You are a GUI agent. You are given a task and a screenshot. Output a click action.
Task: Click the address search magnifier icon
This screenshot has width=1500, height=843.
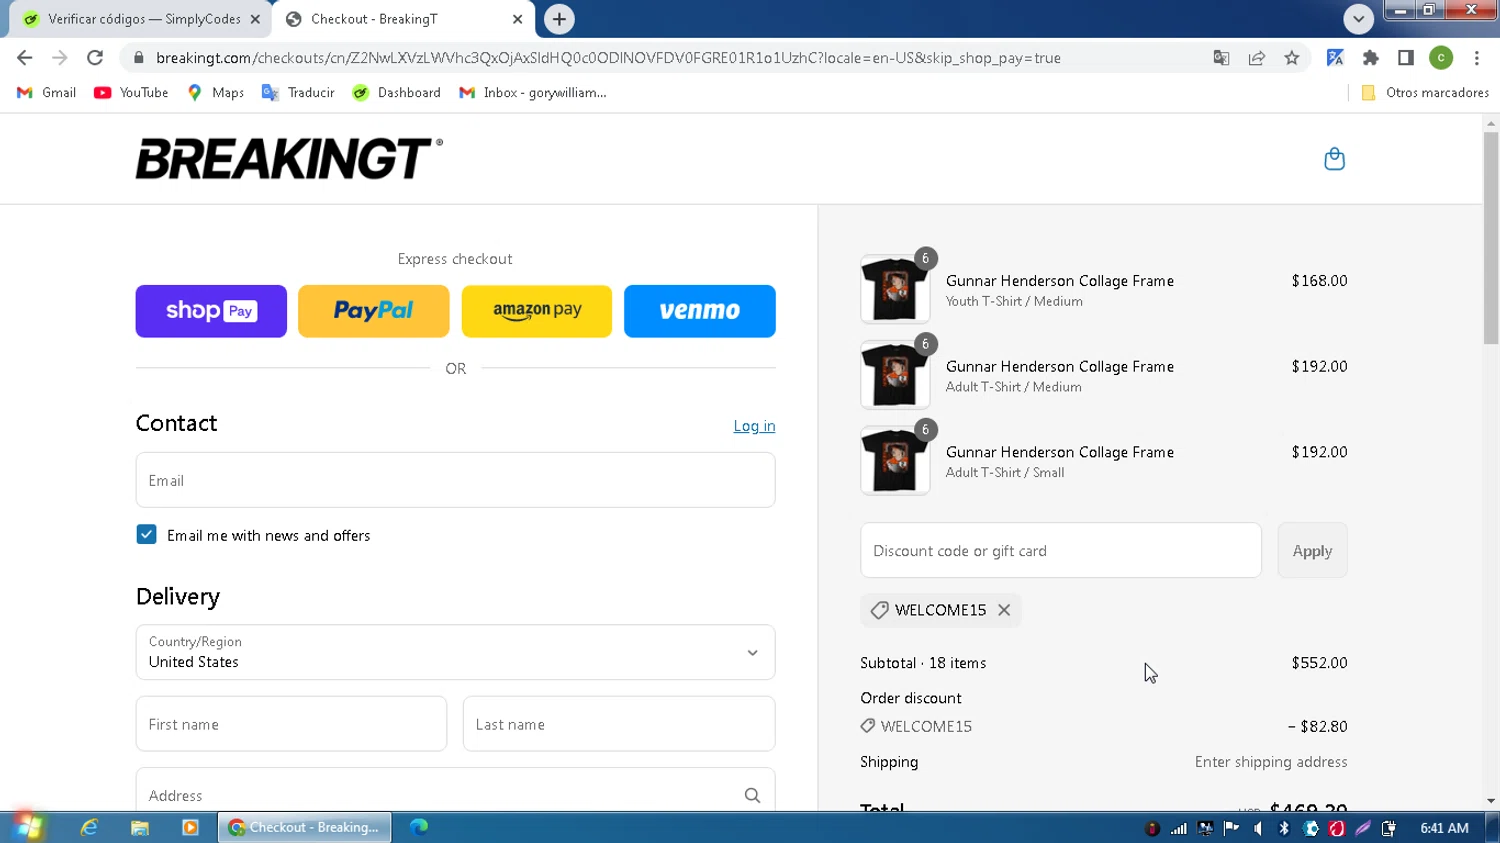[752, 795]
